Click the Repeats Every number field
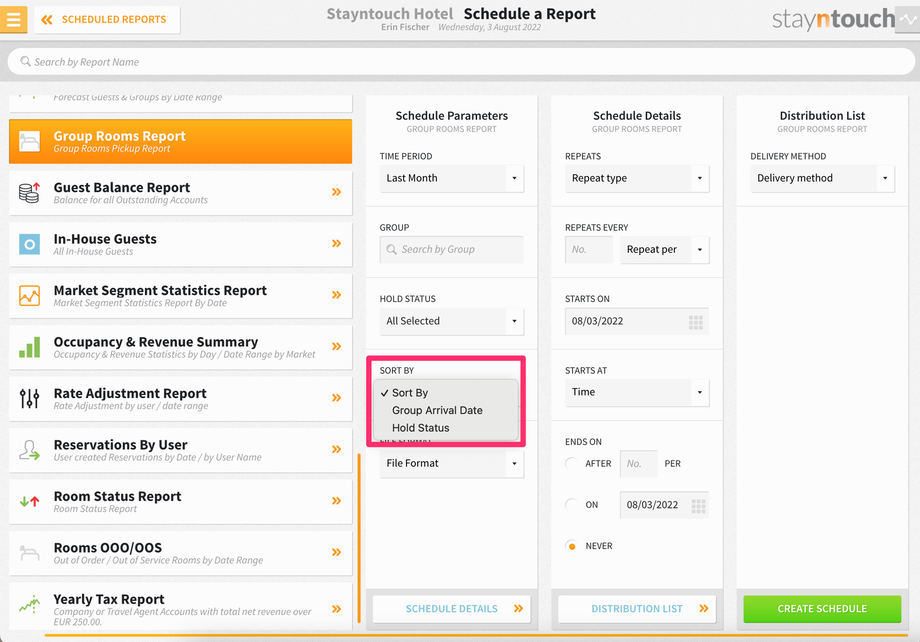Image resolution: width=920 pixels, height=642 pixels. 589,250
